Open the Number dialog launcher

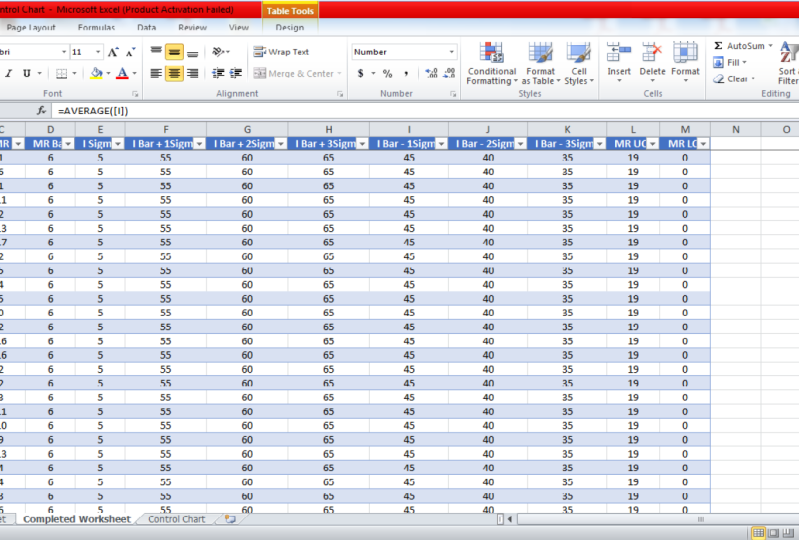(x=452, y=94)
